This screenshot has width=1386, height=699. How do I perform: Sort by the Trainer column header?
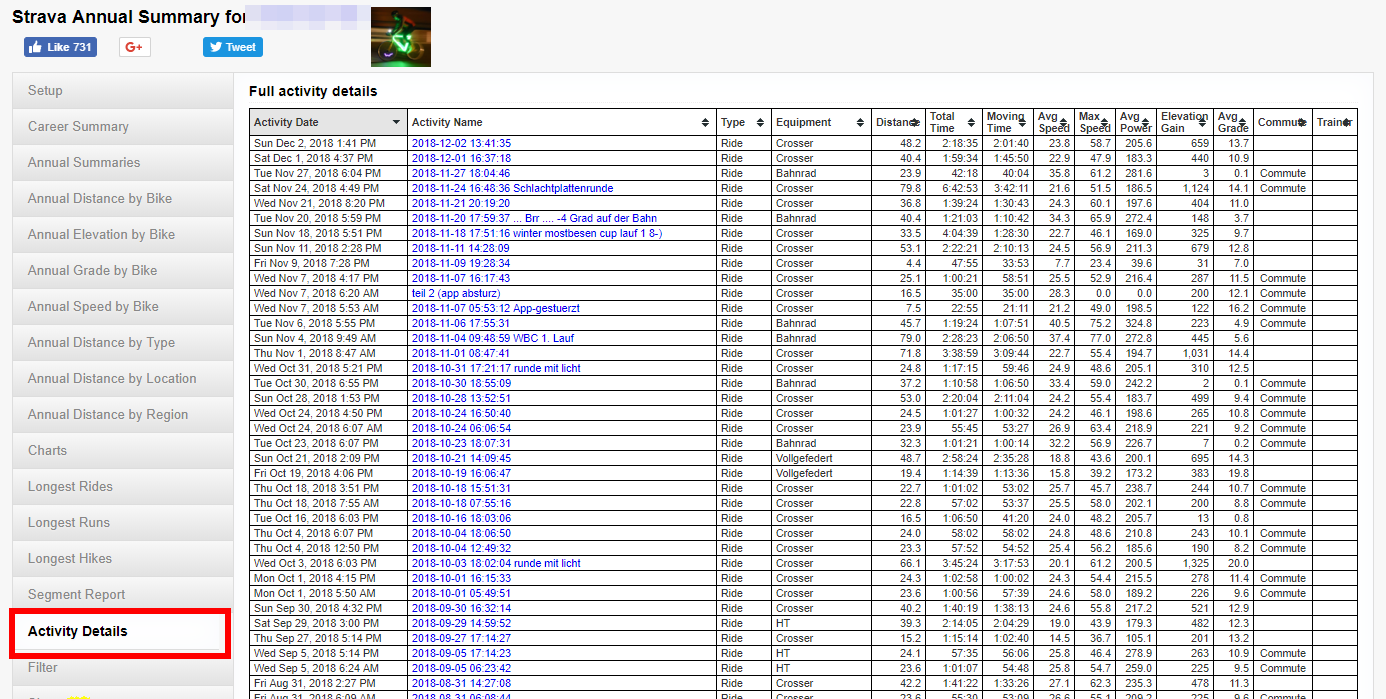(1334, 122)
